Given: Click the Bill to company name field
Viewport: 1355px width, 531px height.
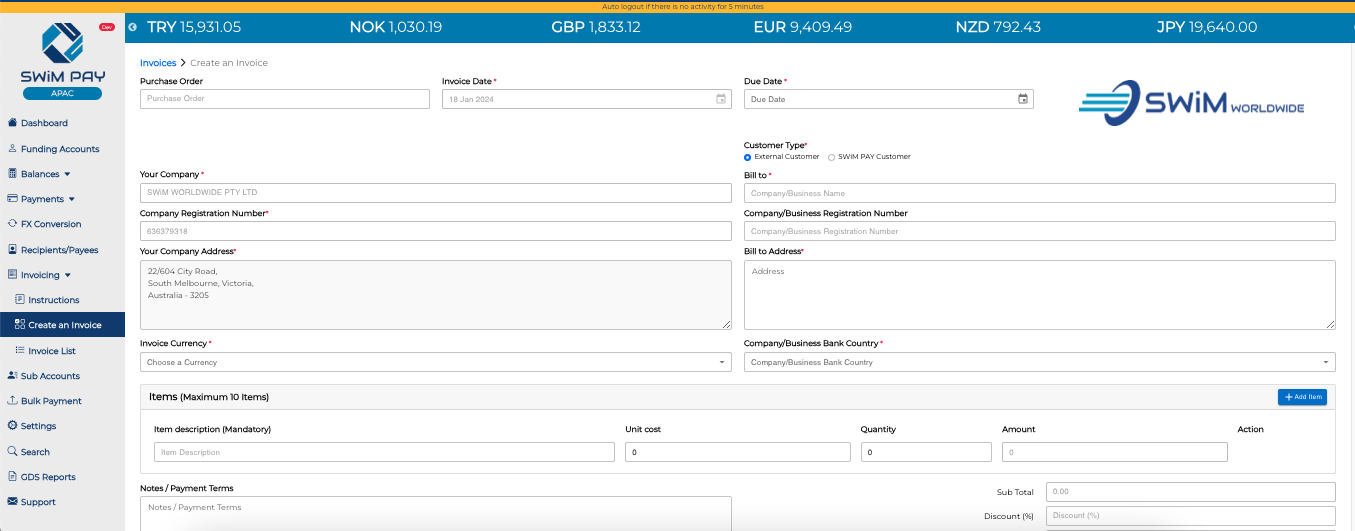Looking at the screenshot, I should (1039, 193).
